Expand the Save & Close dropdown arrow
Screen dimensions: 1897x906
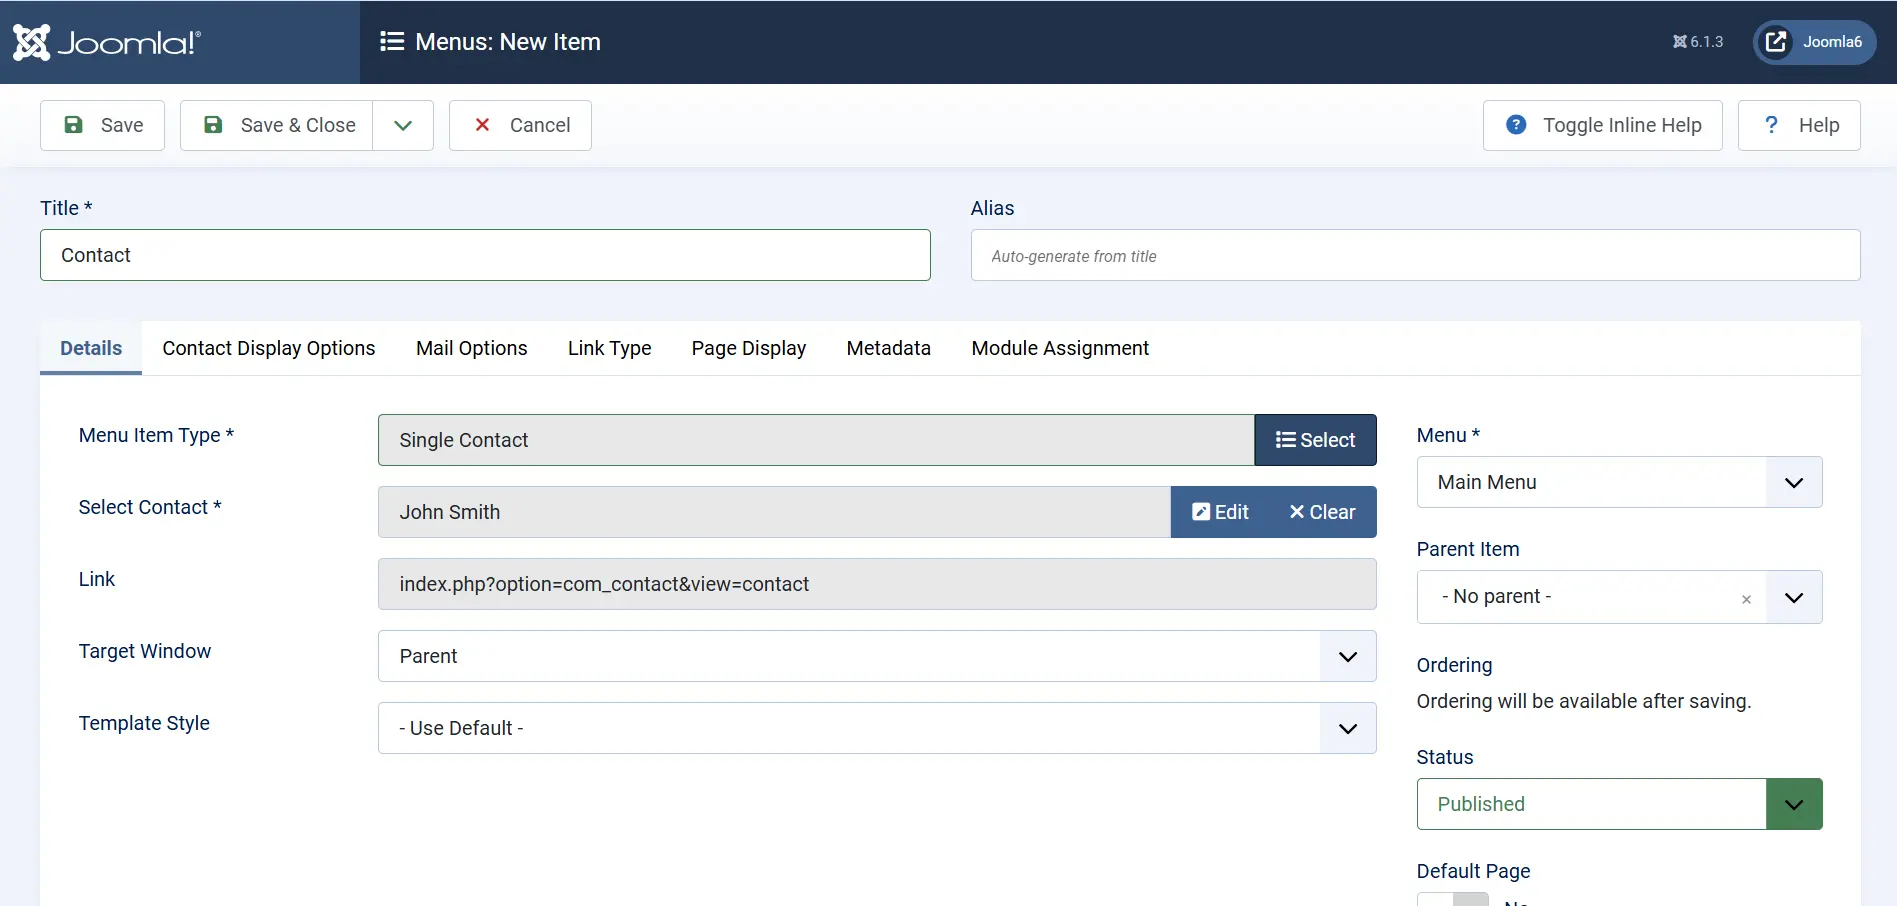403,125
